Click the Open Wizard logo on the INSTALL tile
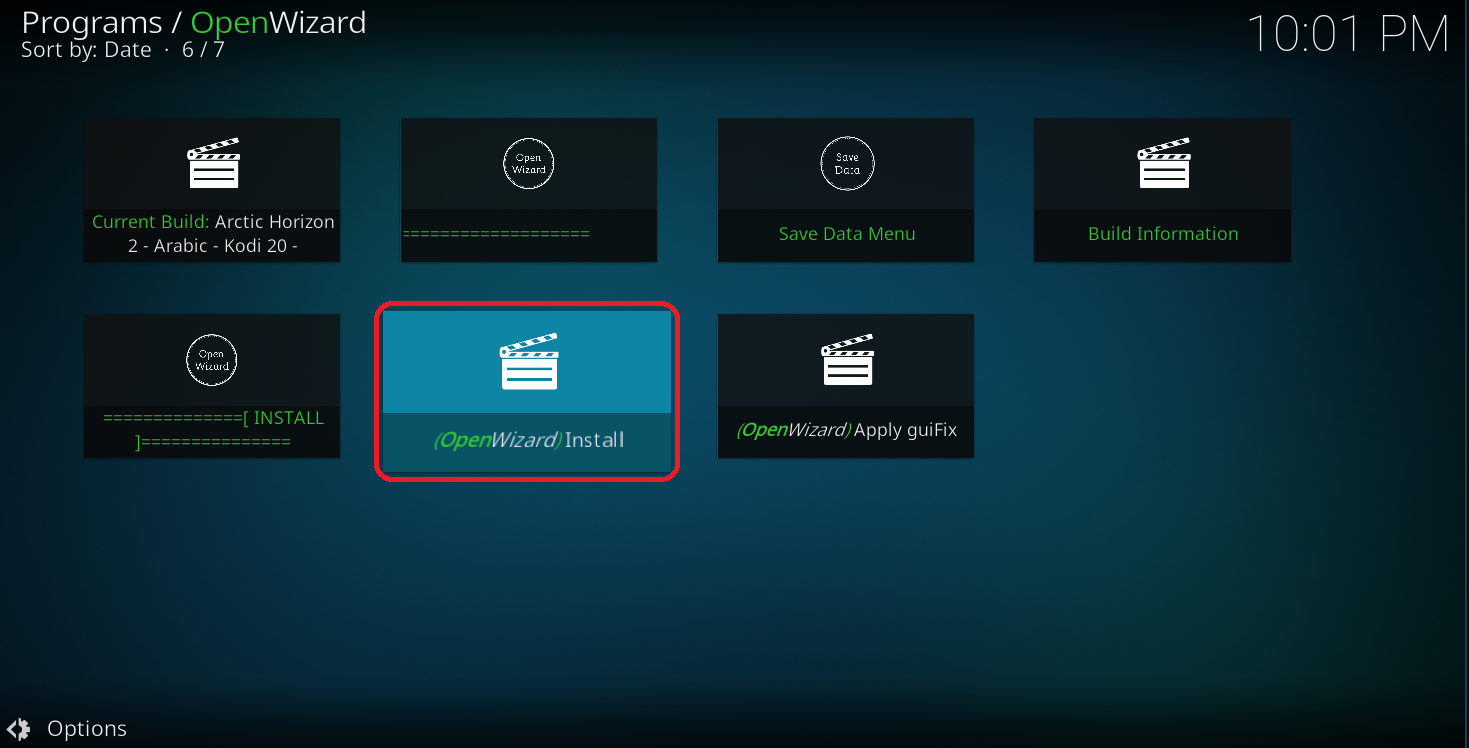The width and height of the screenshot is (1469, 748). tap(211, 359)
